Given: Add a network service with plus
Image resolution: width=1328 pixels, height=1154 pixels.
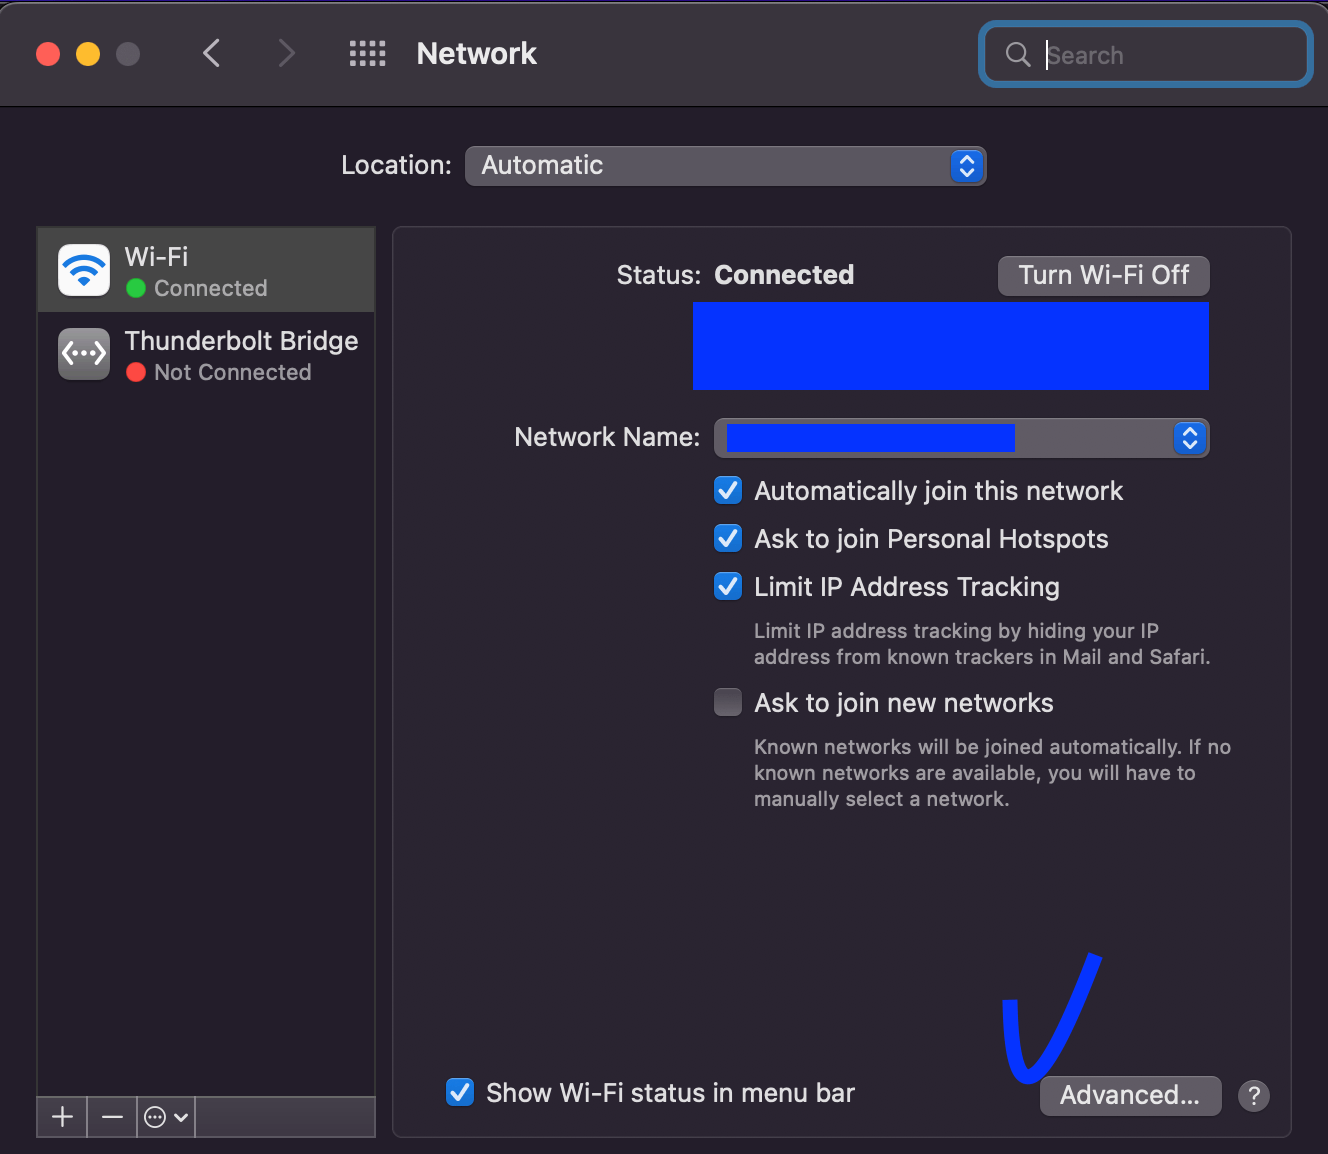Looking at the screenshot, I should pyautogui.click(x=62, y=1117).
